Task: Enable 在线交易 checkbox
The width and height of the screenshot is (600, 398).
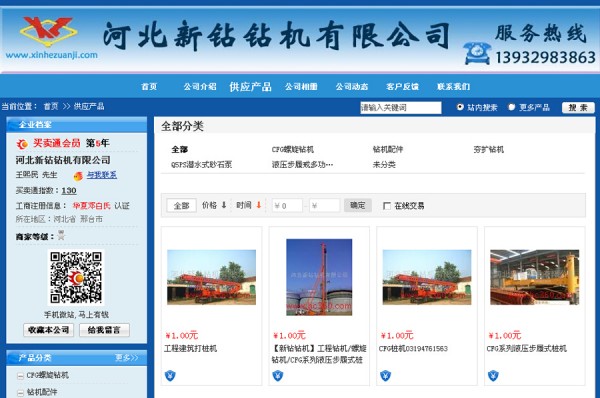Action: [x=387, y=206]
